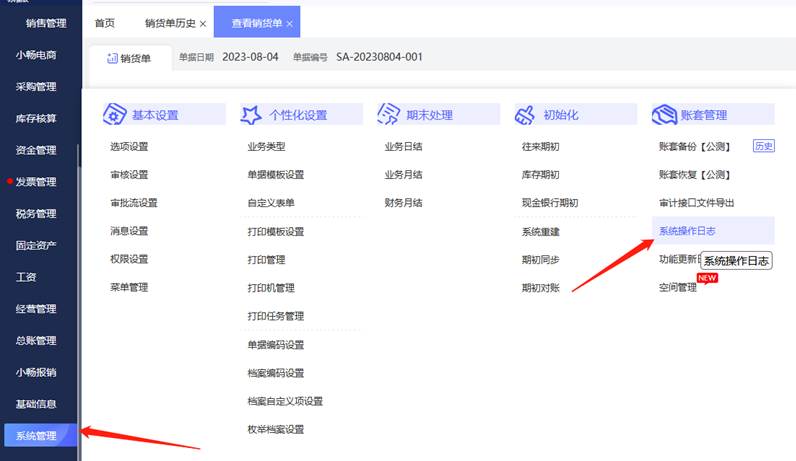796x461 pixels.
Task: Open 业务月结 link
Action: coord(403,175)
